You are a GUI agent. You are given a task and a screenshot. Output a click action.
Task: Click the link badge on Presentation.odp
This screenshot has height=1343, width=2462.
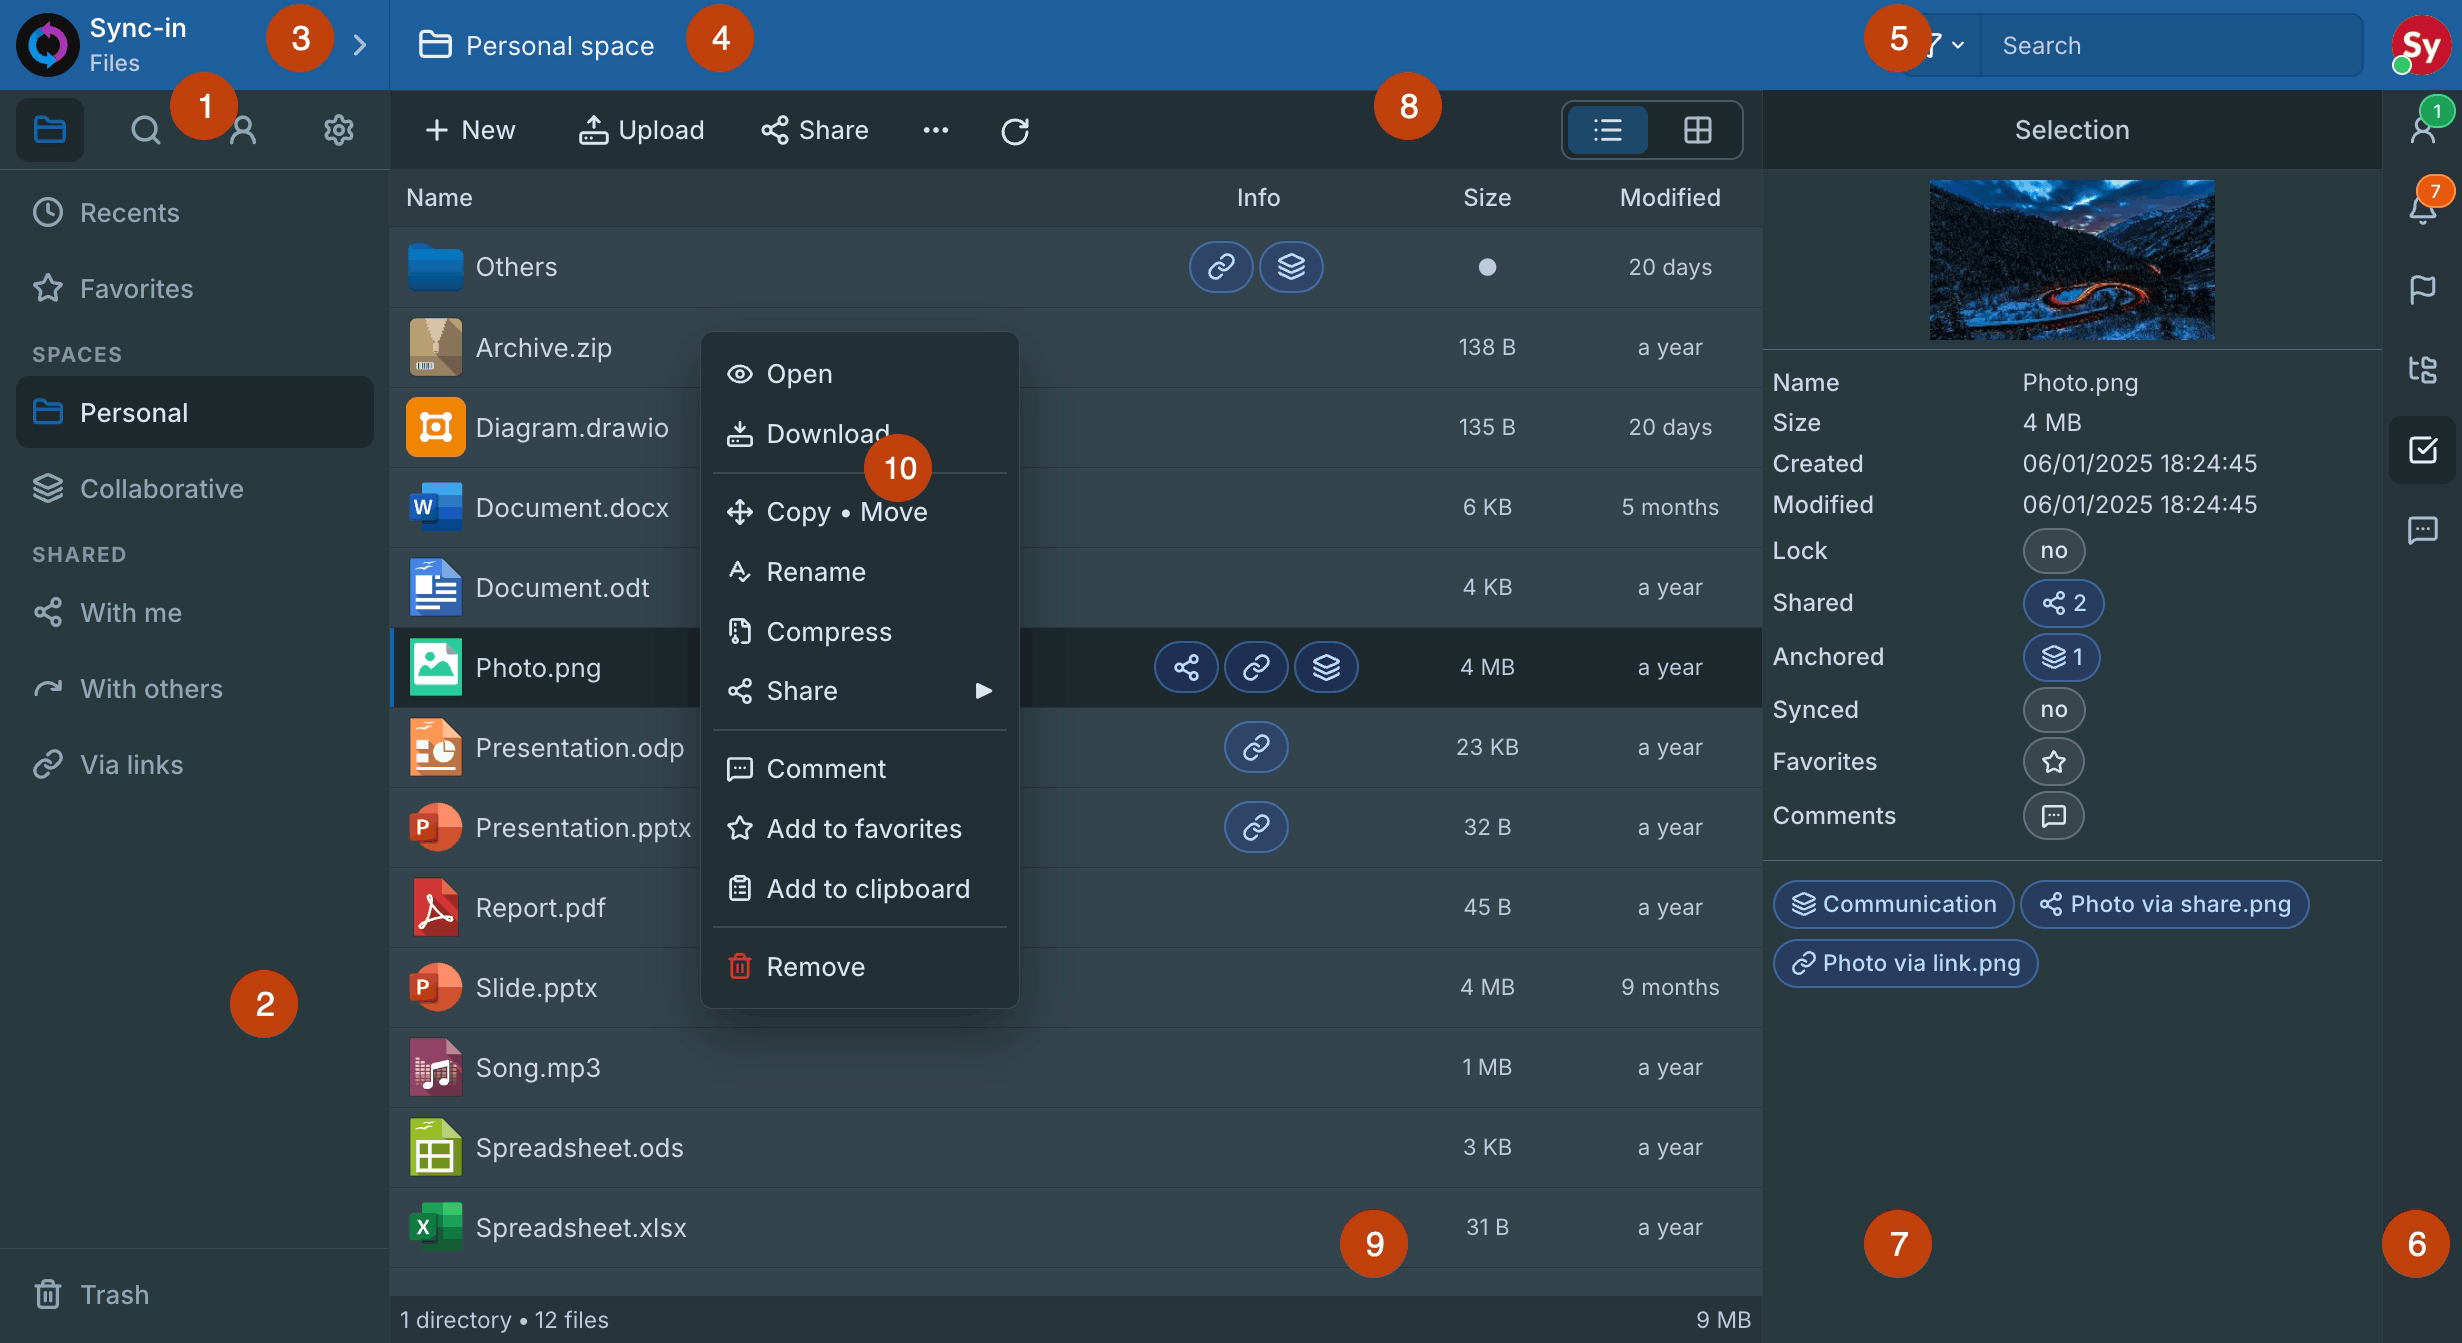(x=1256, y=747)
